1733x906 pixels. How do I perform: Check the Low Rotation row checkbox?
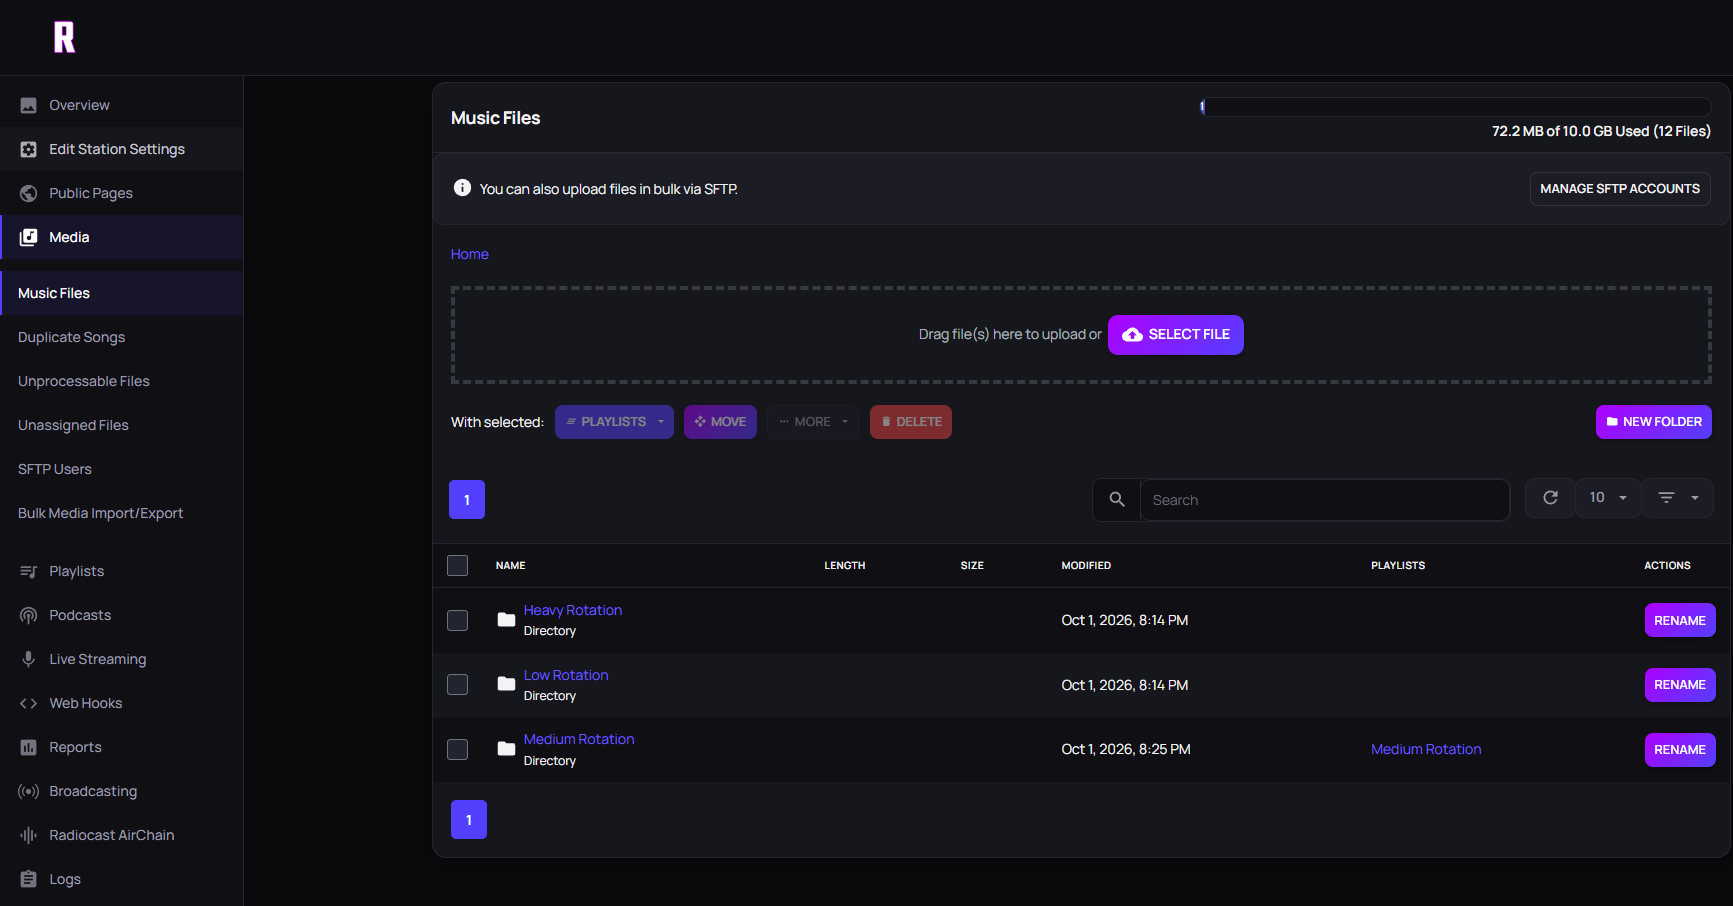click(458, 685)
